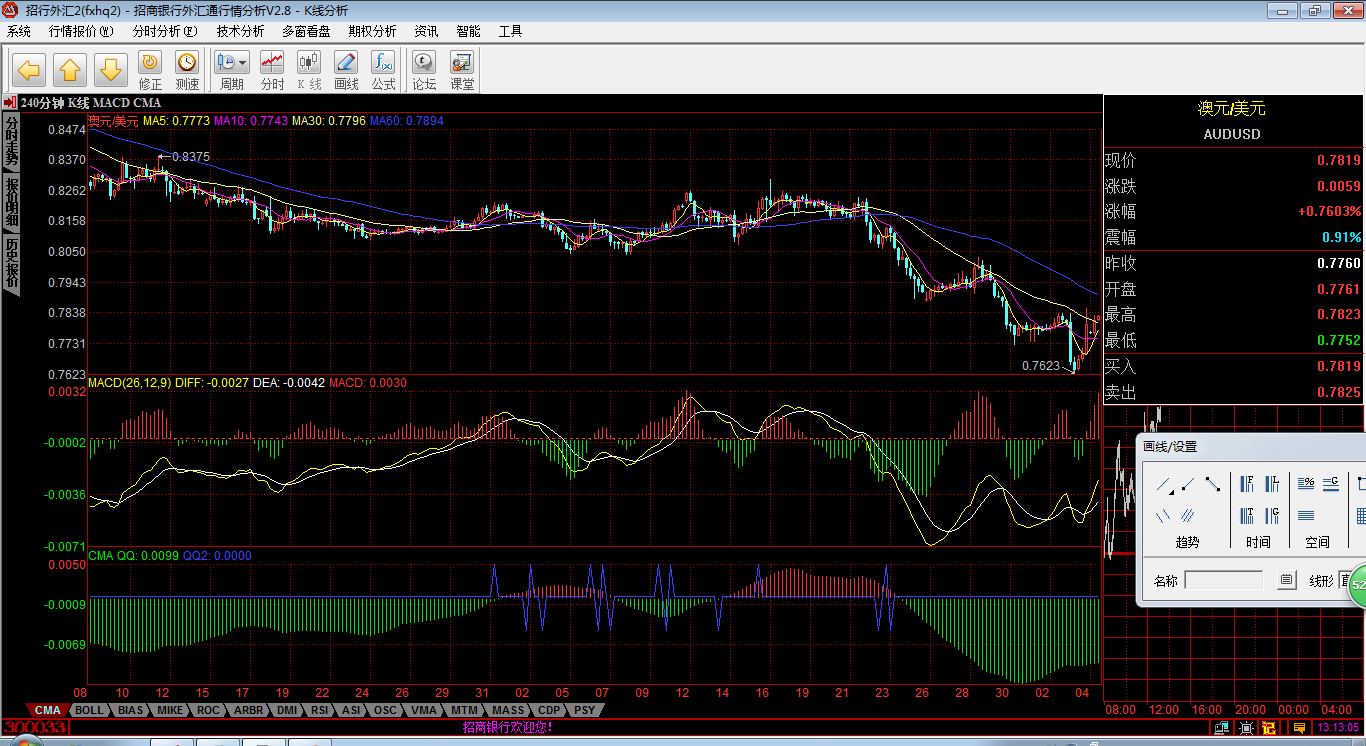The height and width of the screenshot is (746, 1366).
Task: Open the 测速 speed test tool
Action: (187, 70)
